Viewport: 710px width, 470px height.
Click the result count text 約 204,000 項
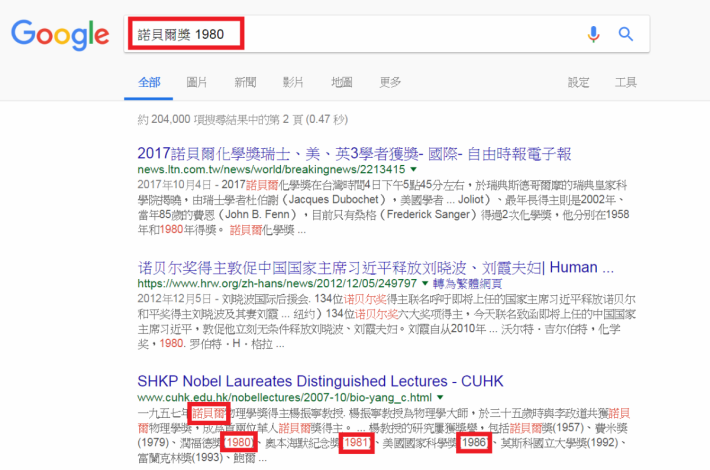pyautogui.click(x=243, y=120)
